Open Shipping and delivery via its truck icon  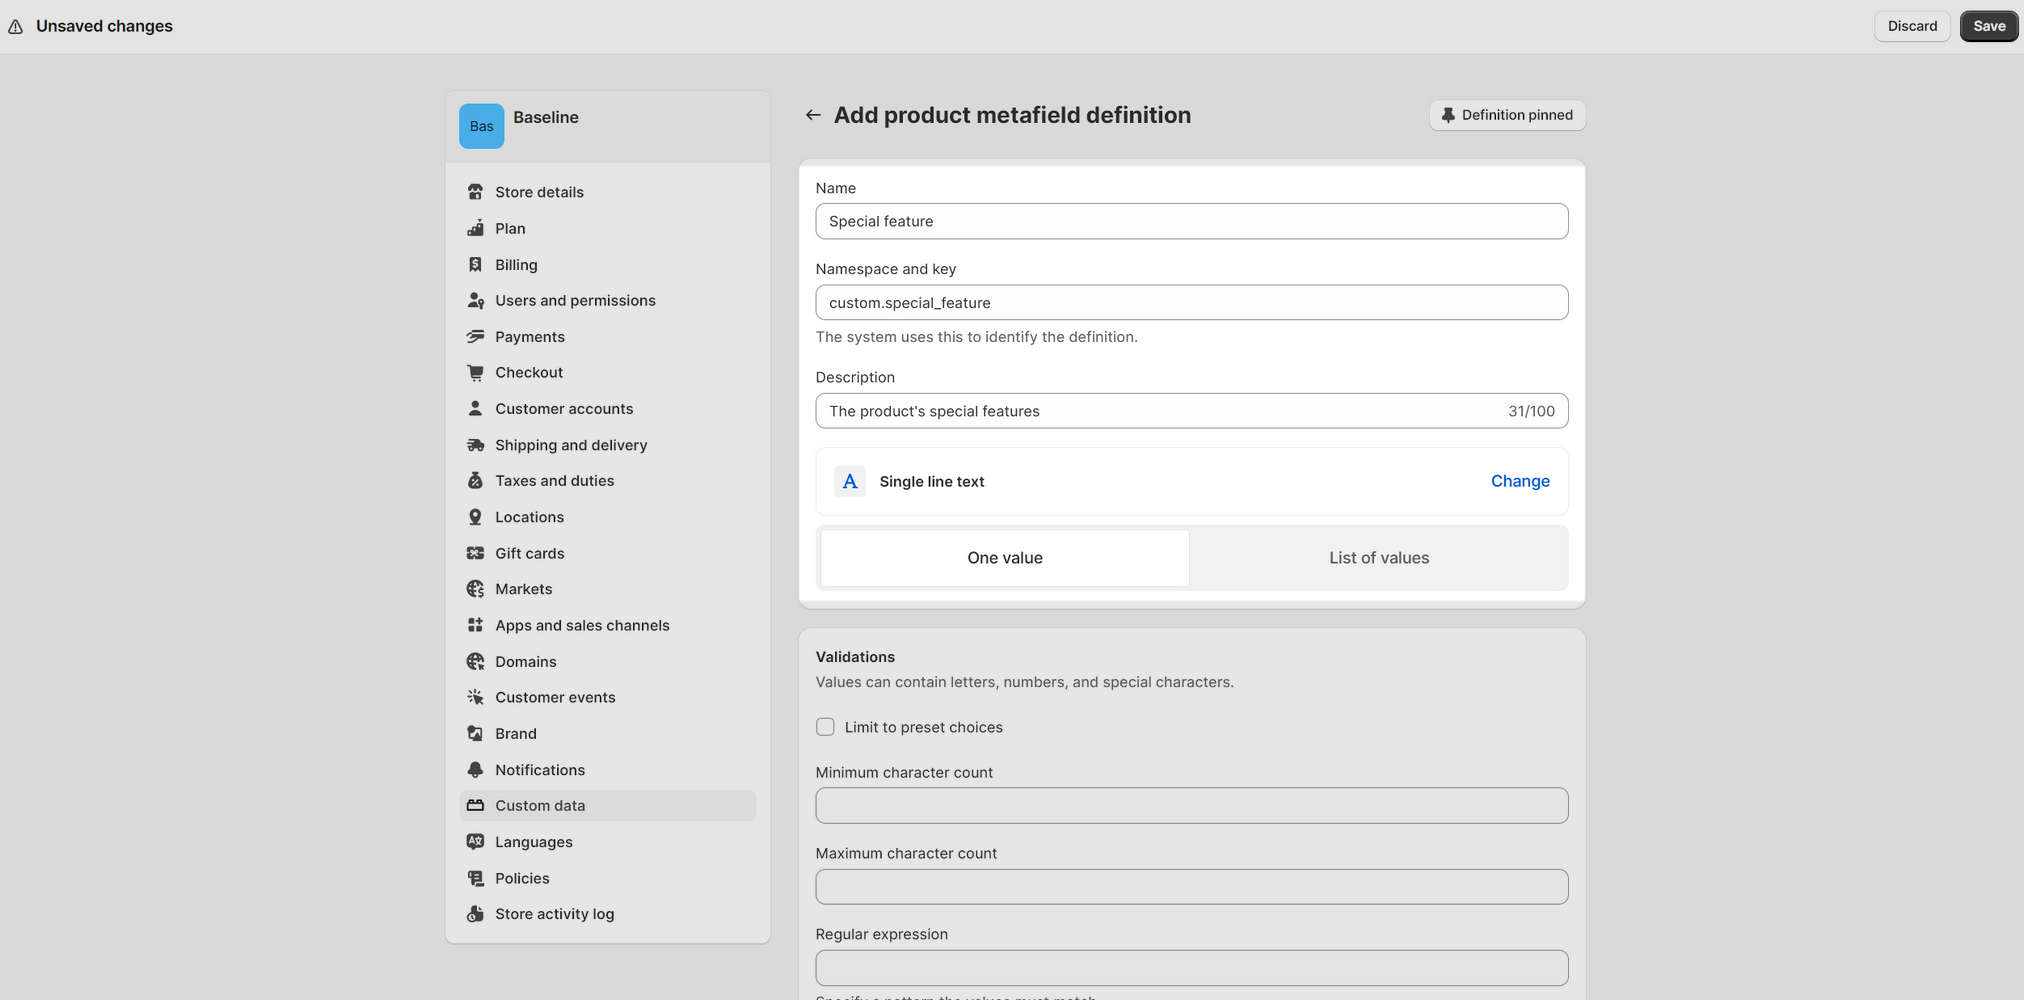coord(475,444)
